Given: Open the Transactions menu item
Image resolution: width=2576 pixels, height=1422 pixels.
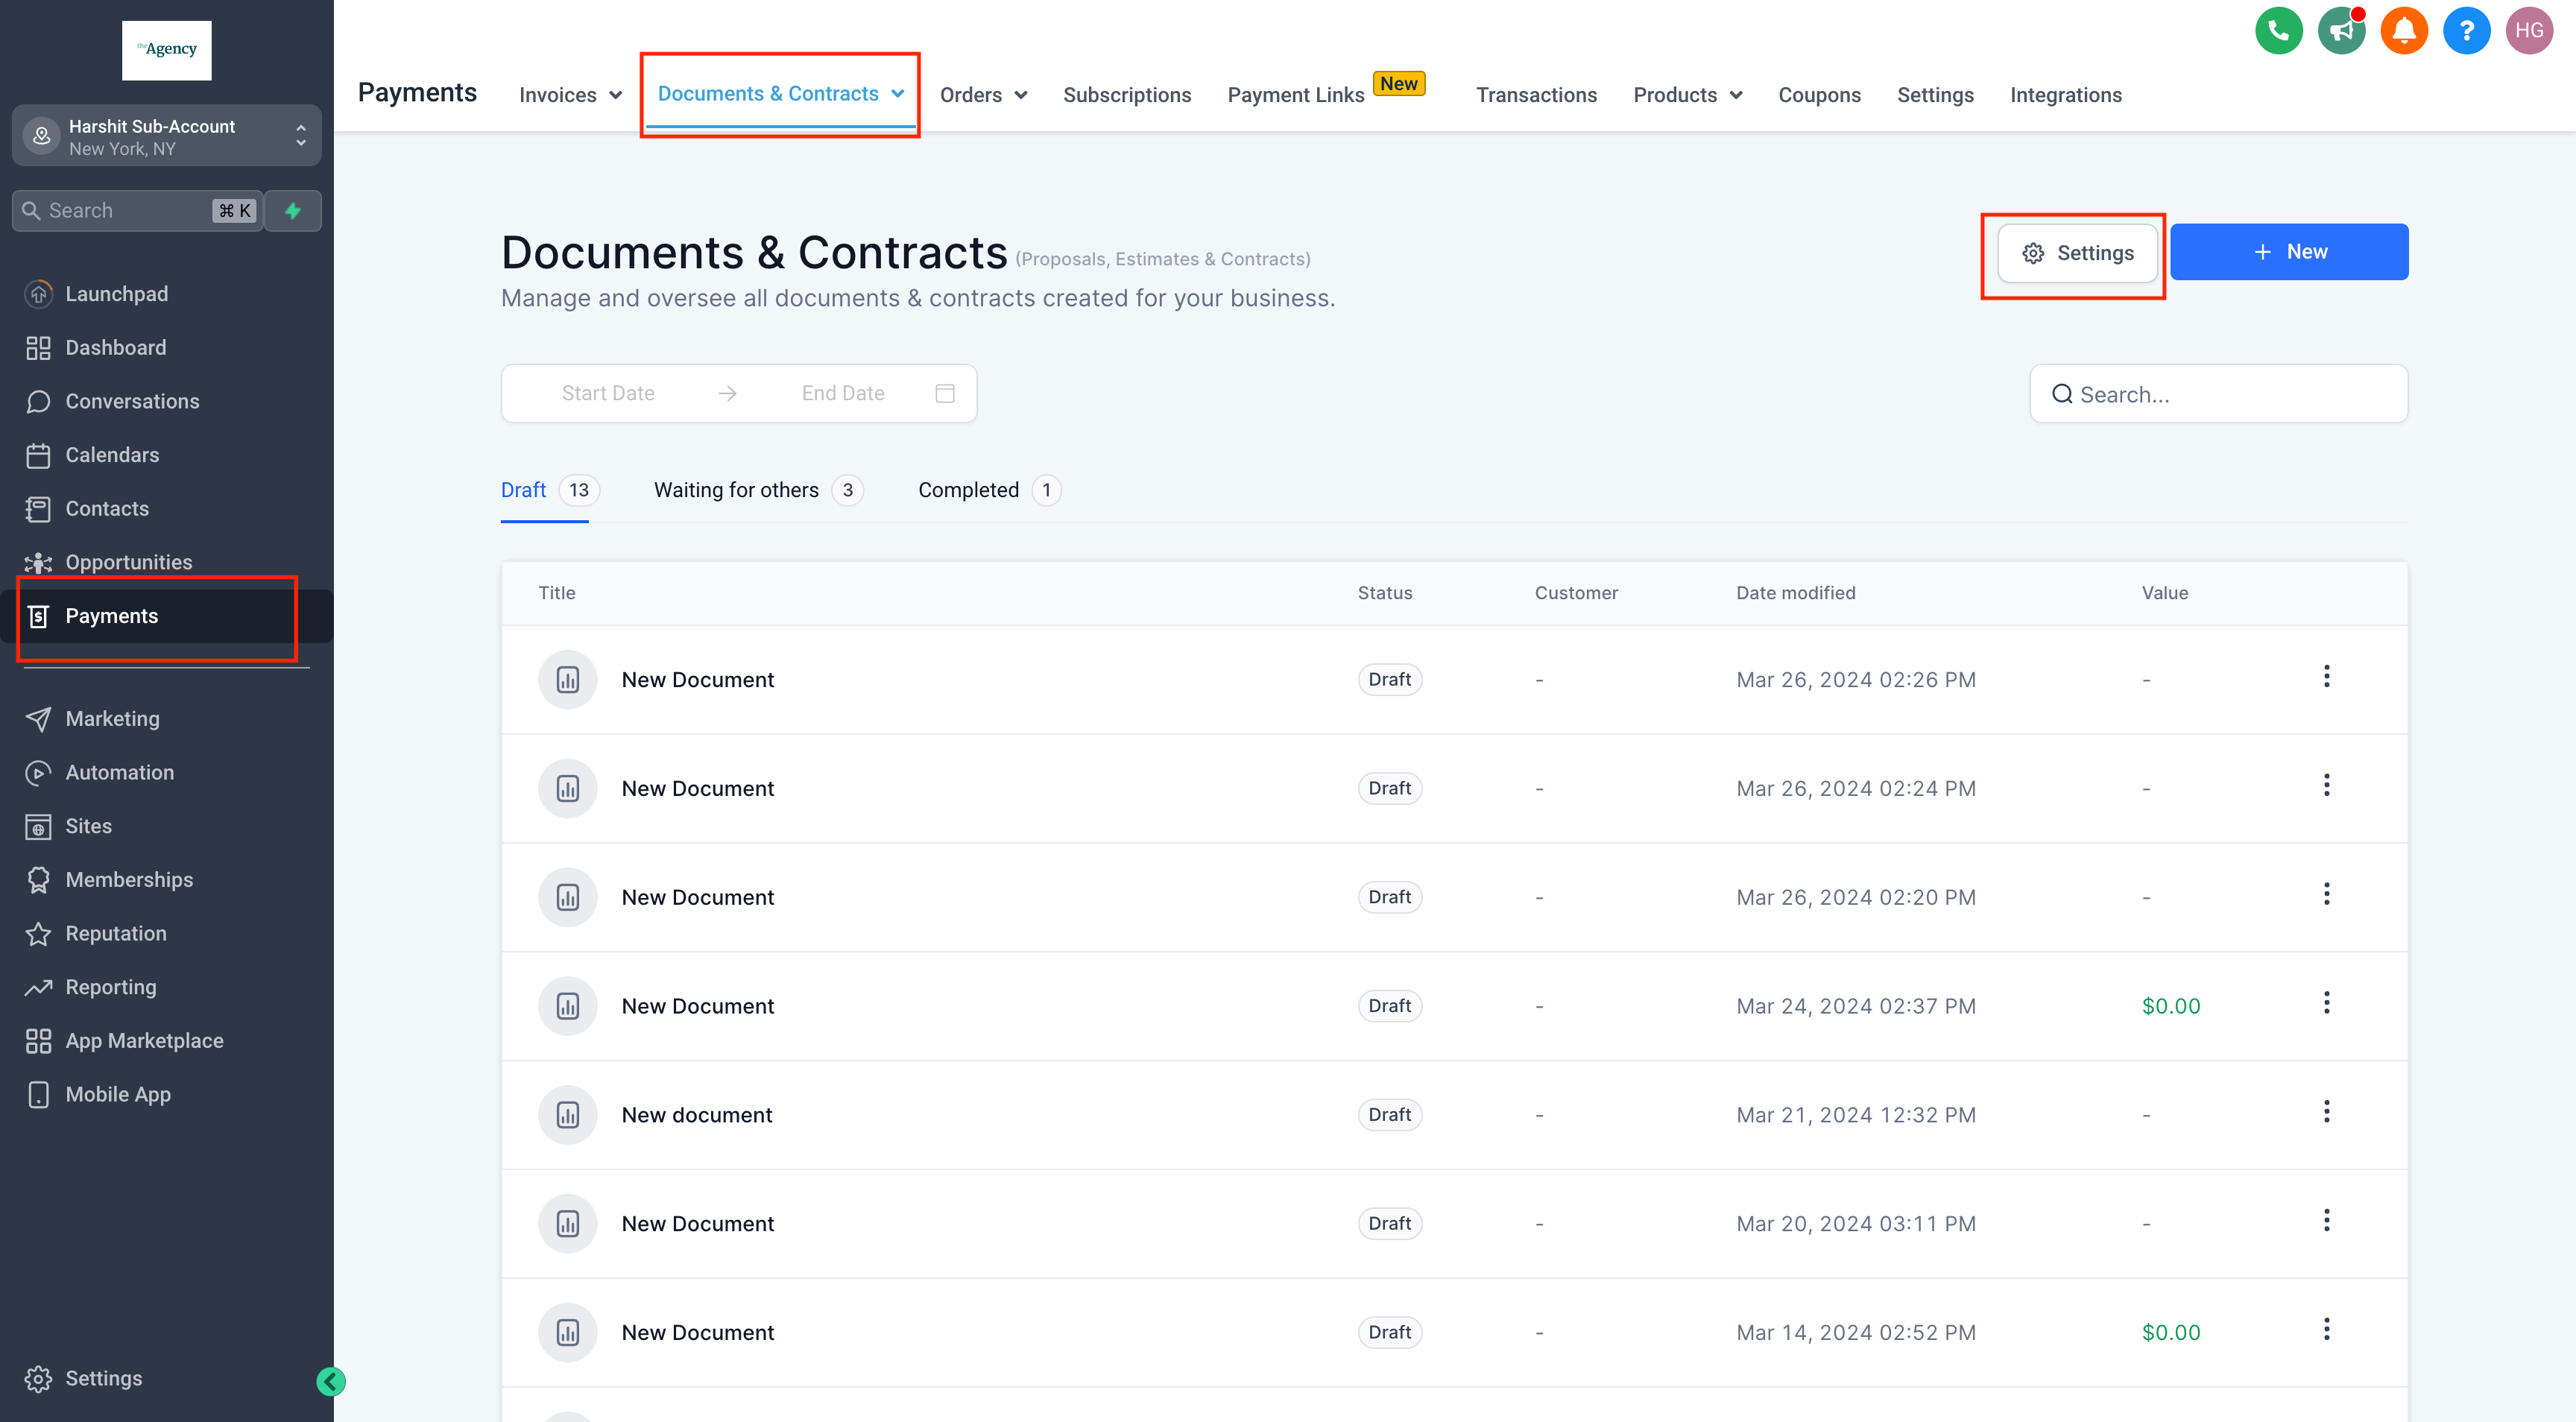Looking at the screenshot, I should pyautogui.click(x=1536, y=95).
